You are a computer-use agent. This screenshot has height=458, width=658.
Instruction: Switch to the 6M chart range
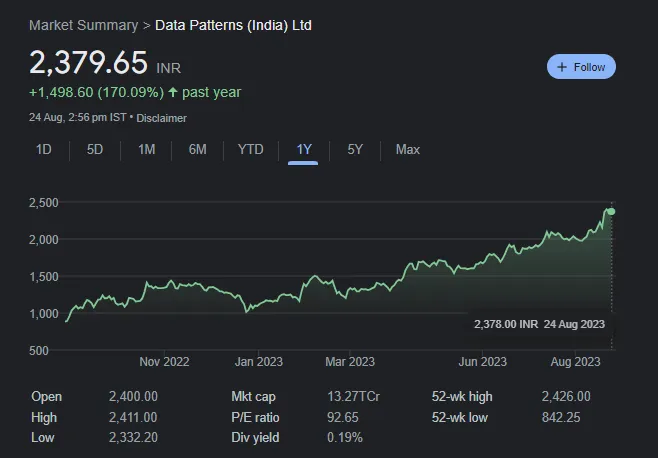click(x=197, y=149)
